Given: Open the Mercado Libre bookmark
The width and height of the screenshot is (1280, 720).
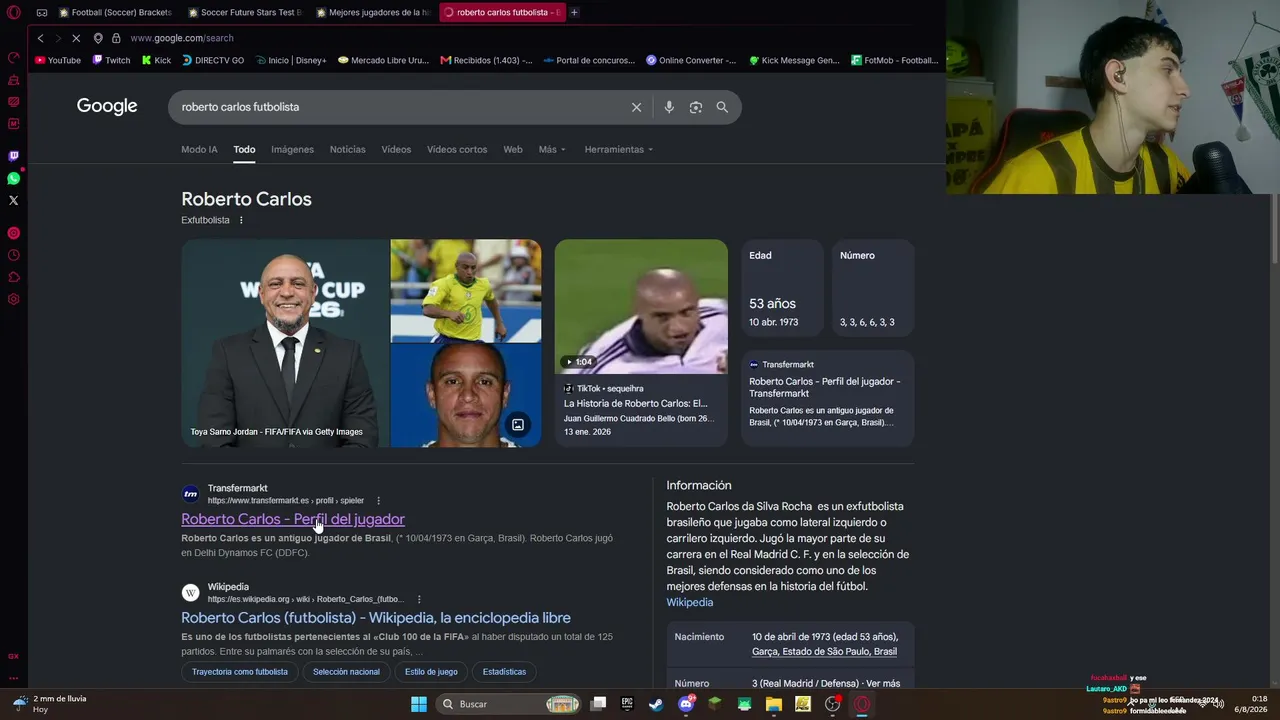Looking at the screenshot, I should point(383,60).
